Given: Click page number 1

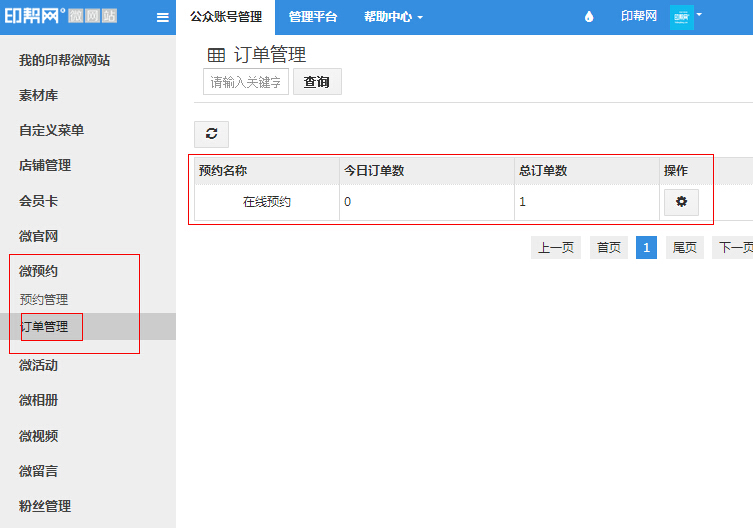Looking at the screenshot, I should click(646, 248).
